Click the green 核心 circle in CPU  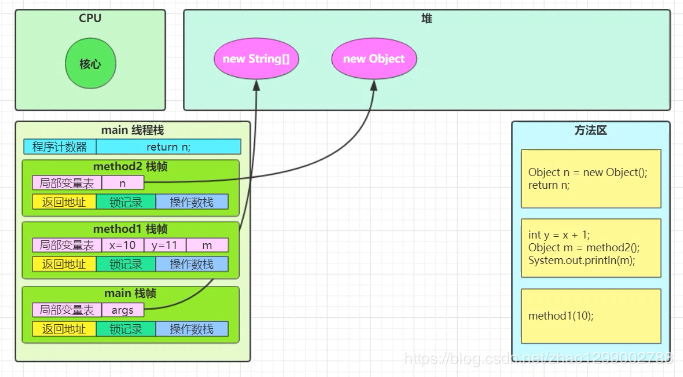tap(91, 63)
